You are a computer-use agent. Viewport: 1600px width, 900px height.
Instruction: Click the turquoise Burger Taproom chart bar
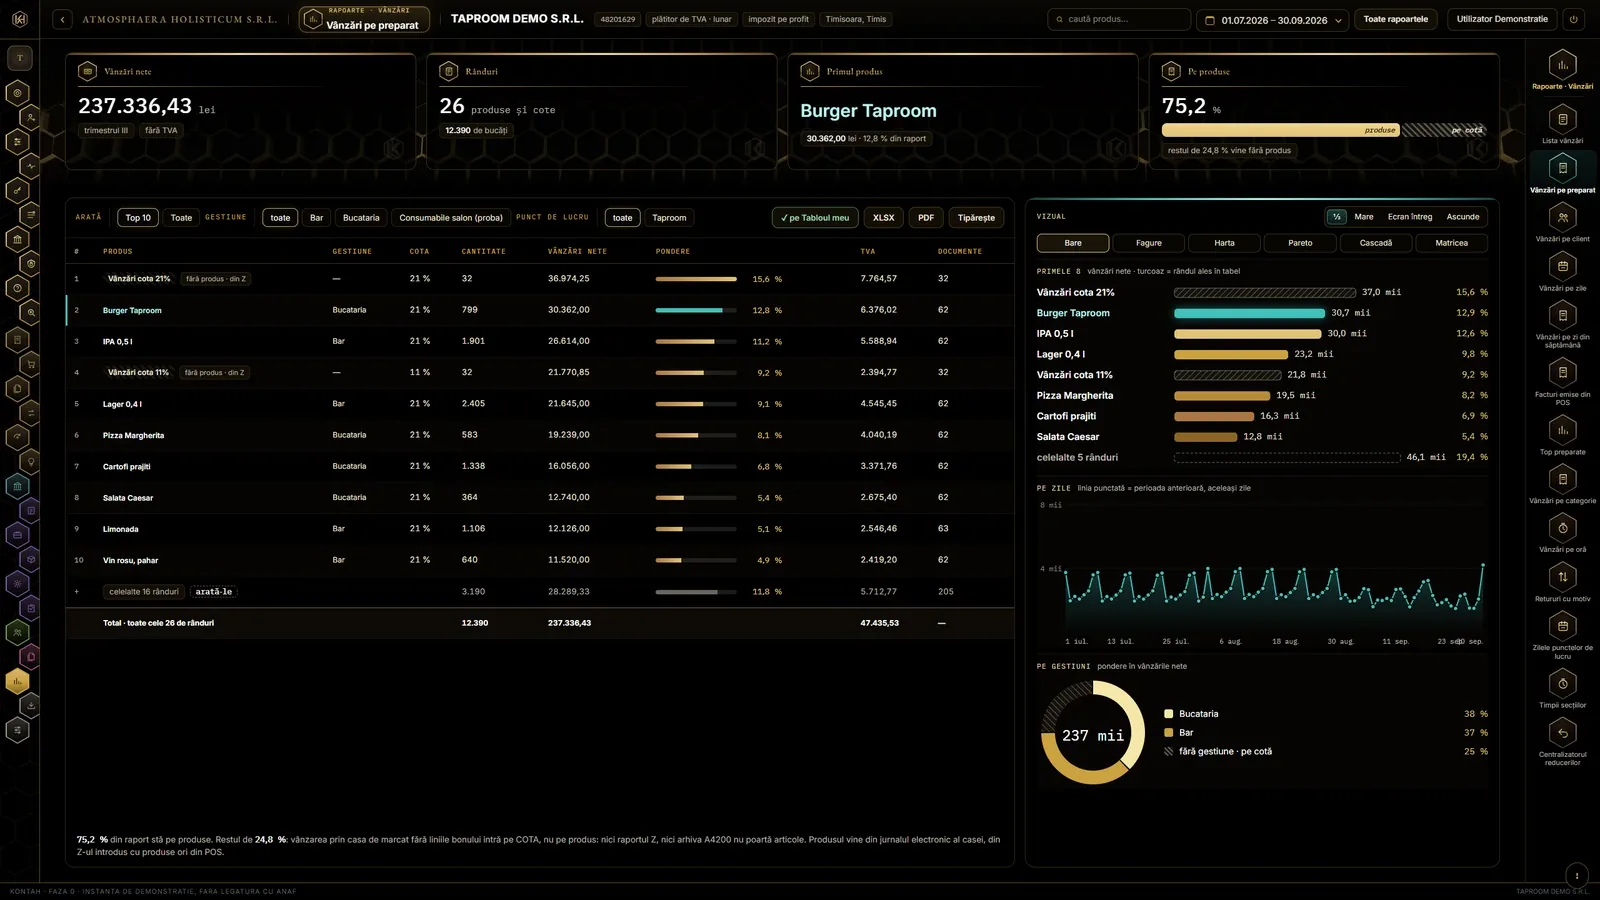(1249, 313)
